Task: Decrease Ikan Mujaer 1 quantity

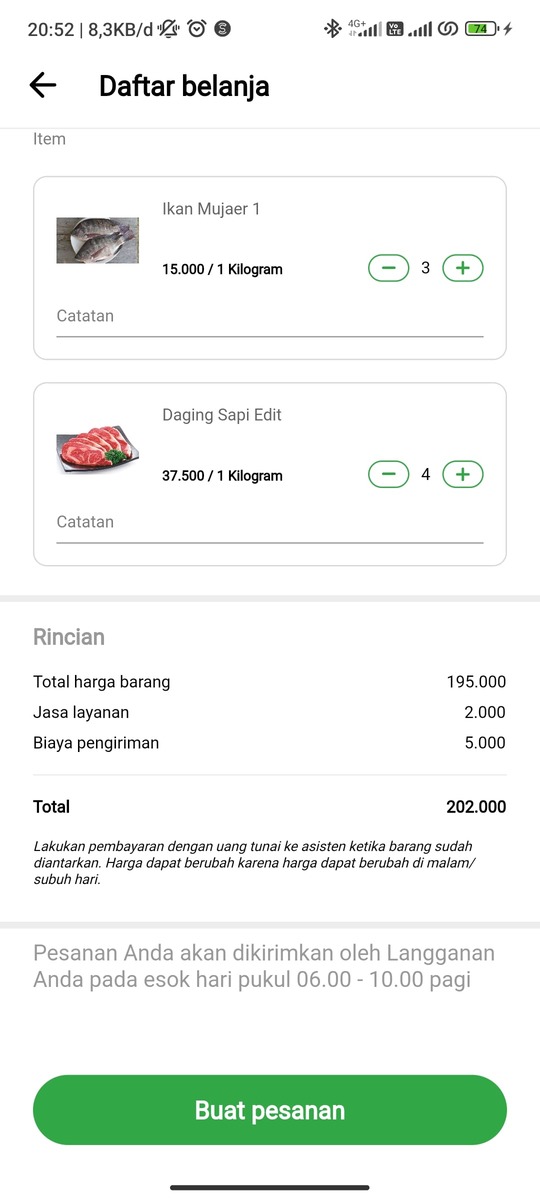Action: (389, 268)
